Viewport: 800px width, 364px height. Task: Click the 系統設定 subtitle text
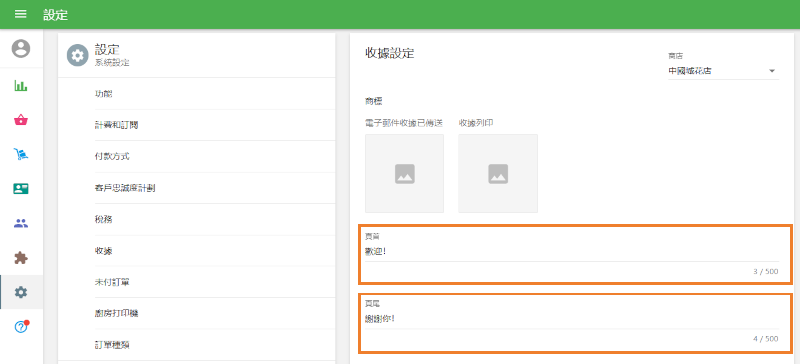(x=112, y=63)
